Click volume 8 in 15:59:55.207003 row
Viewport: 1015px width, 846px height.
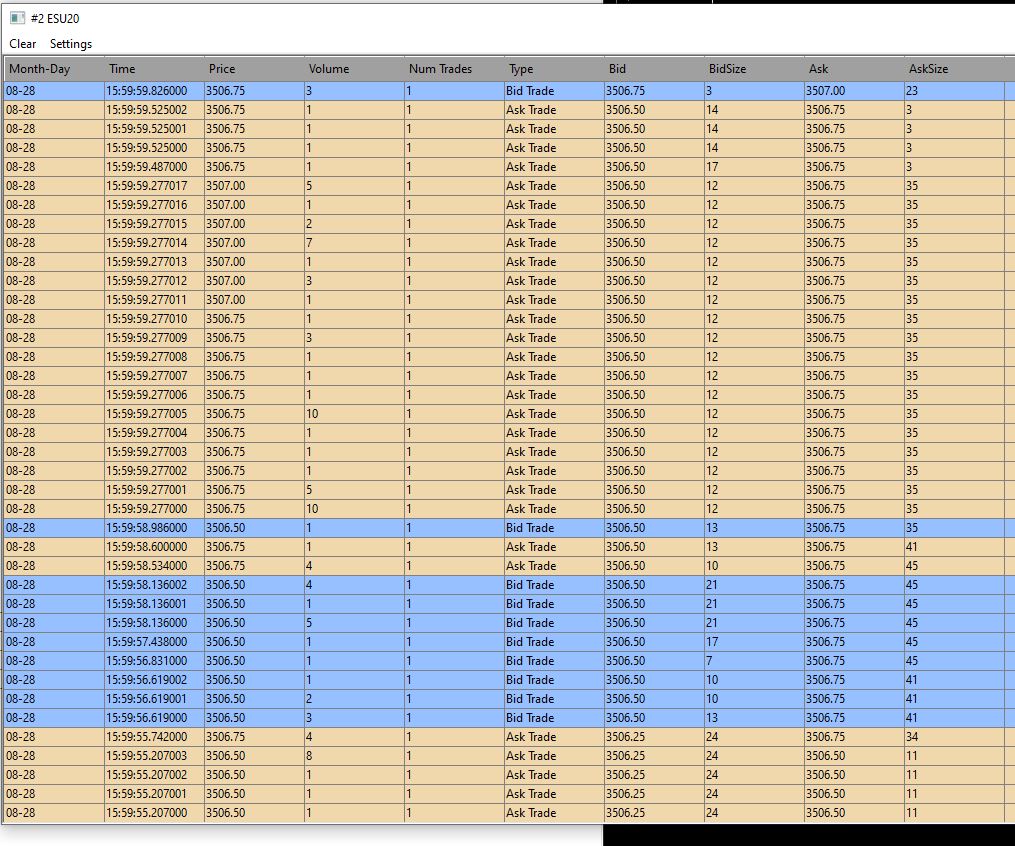pyautogui.click(x=354, y=755)
